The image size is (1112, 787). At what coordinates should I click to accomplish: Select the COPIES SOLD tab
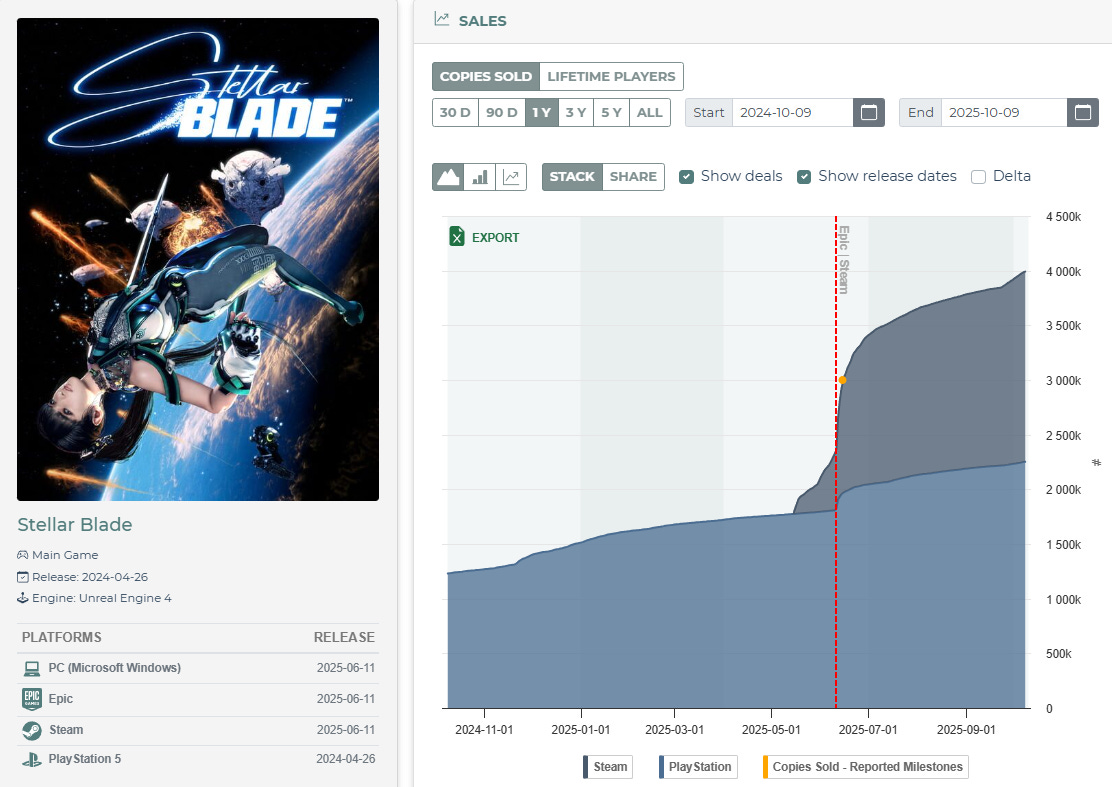point(486,77)
